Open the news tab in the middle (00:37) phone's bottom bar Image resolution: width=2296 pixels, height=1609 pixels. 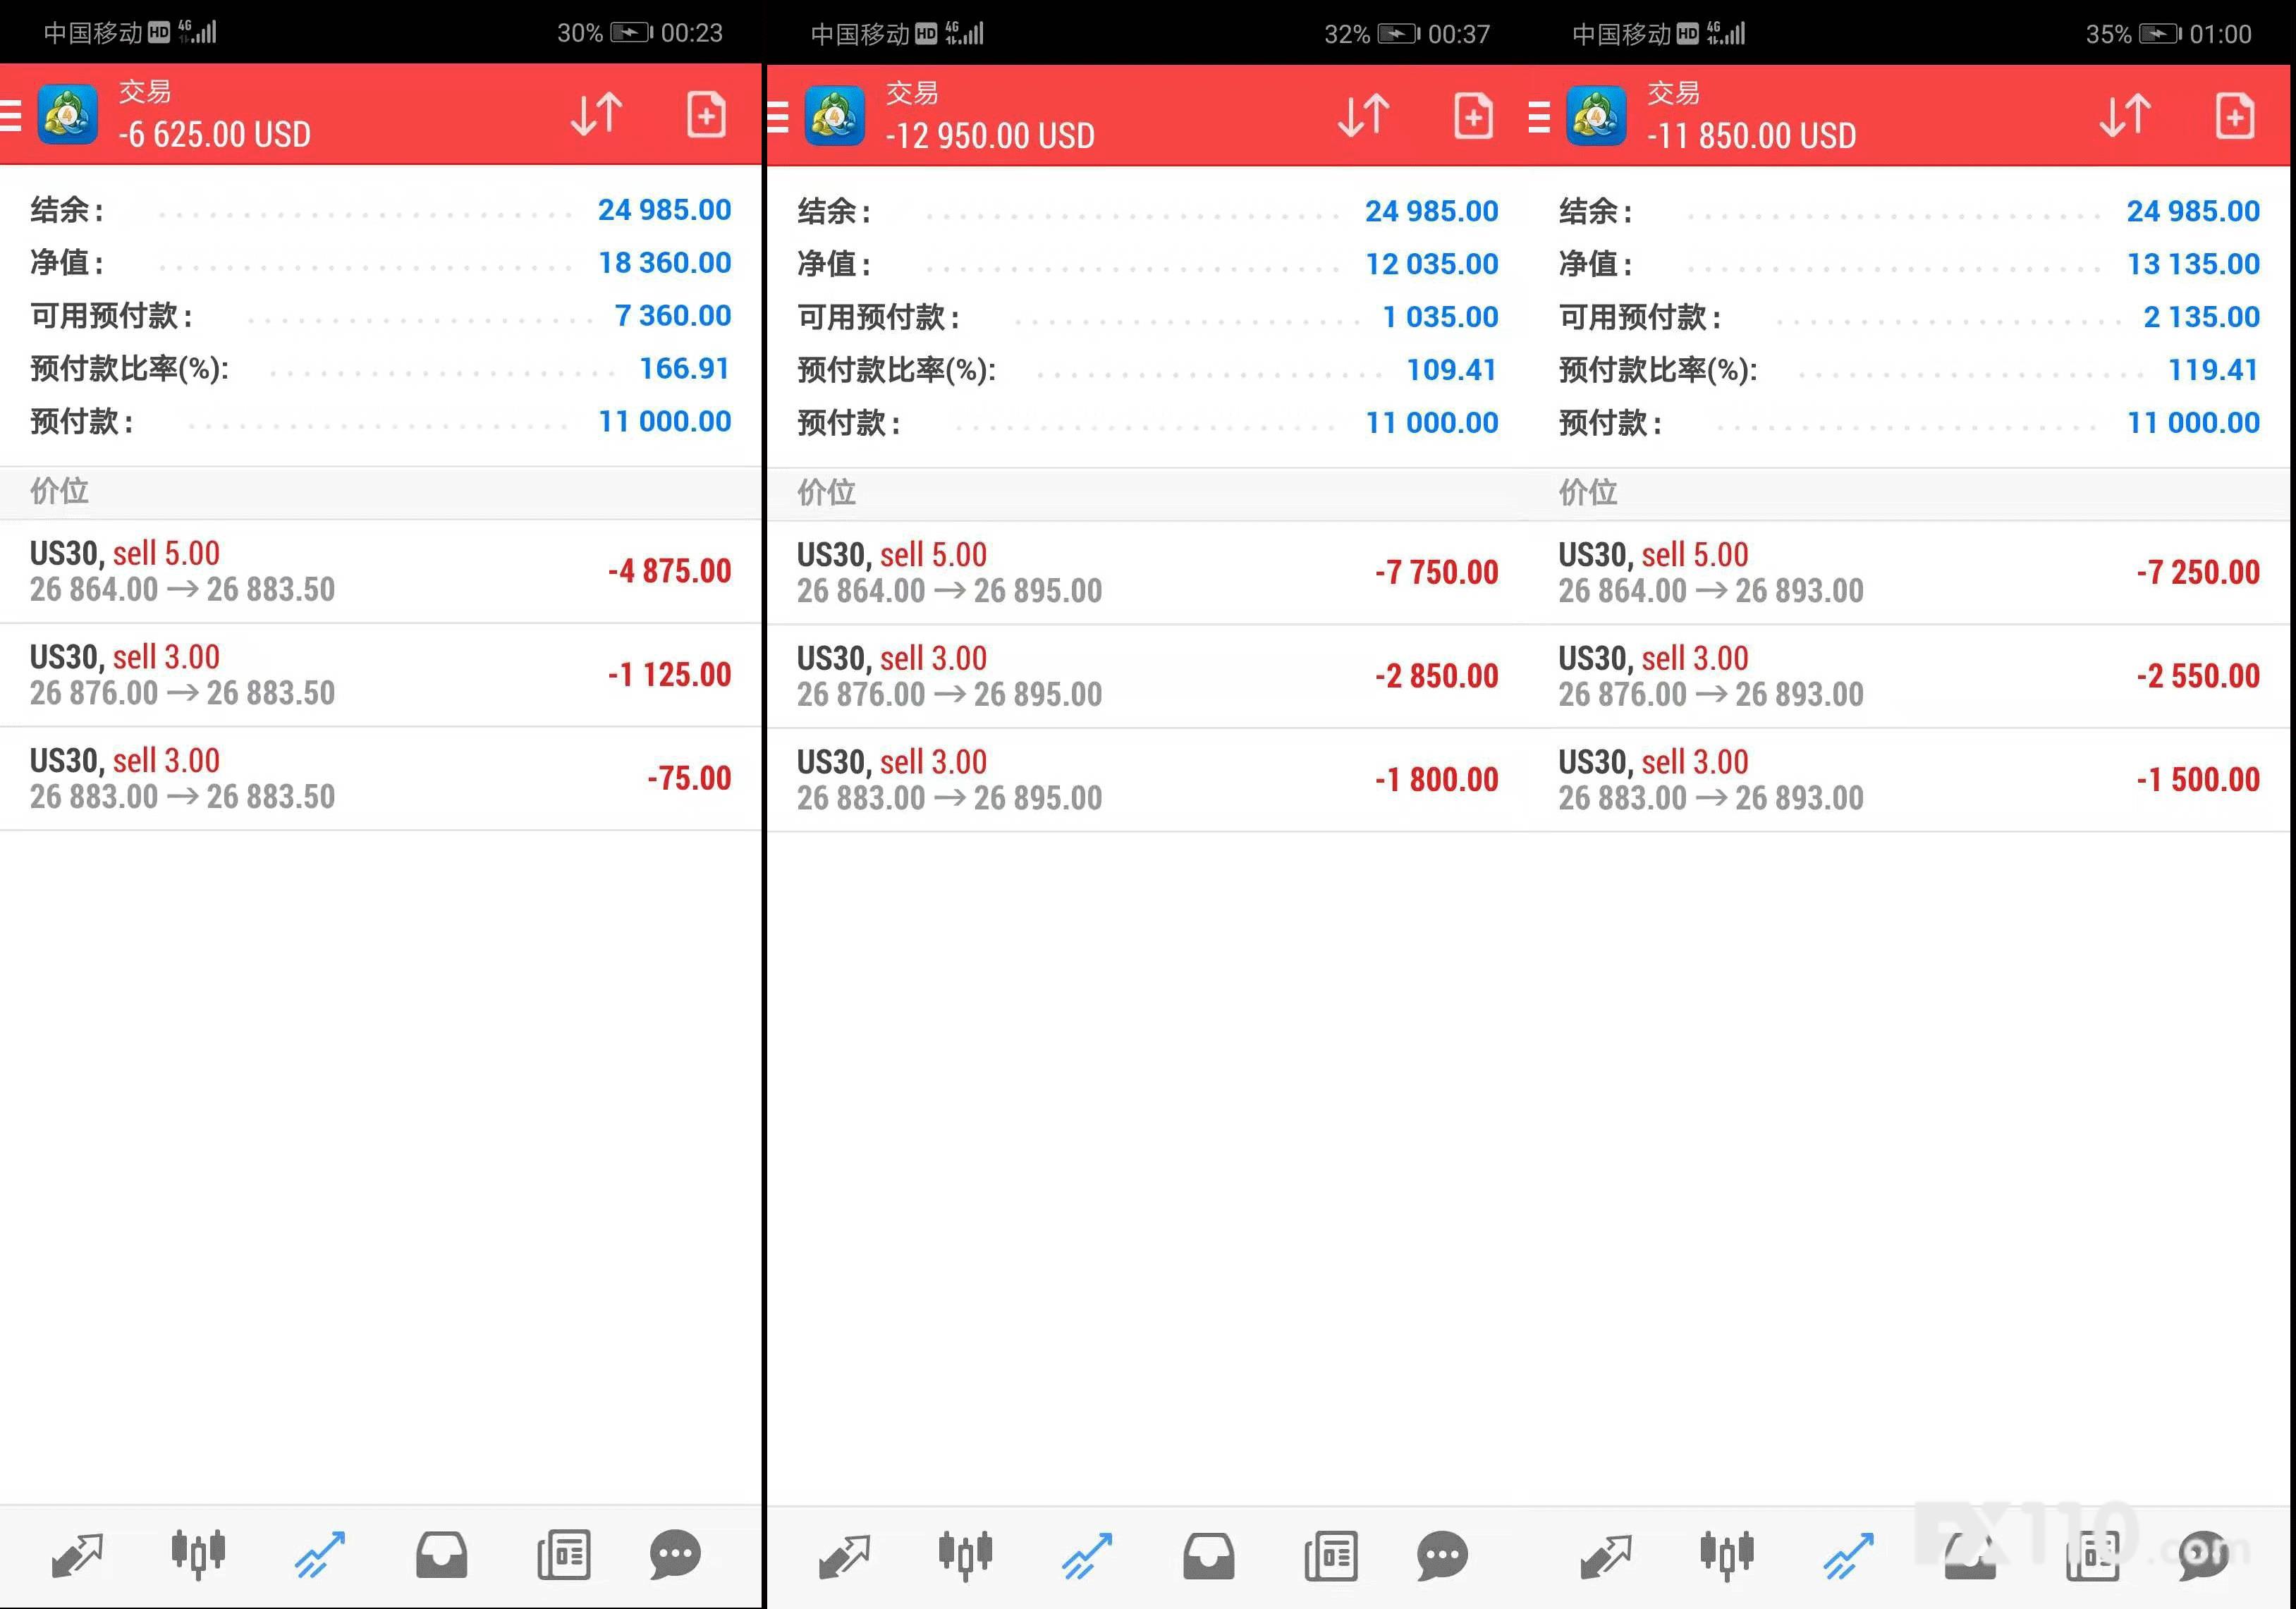1330,1555
